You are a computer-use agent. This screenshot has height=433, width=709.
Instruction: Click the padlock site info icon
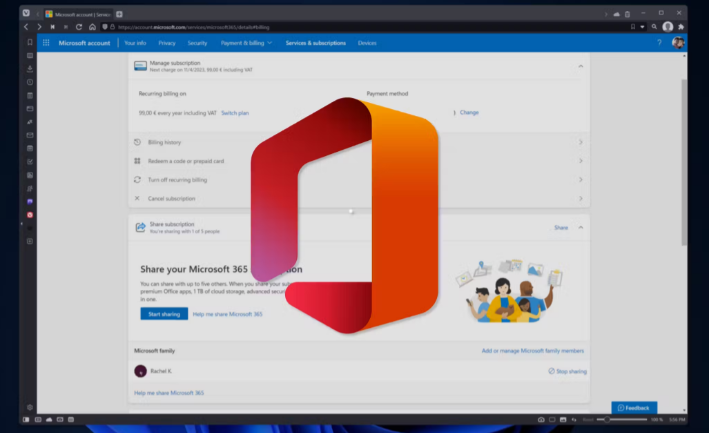click(112, 27)
